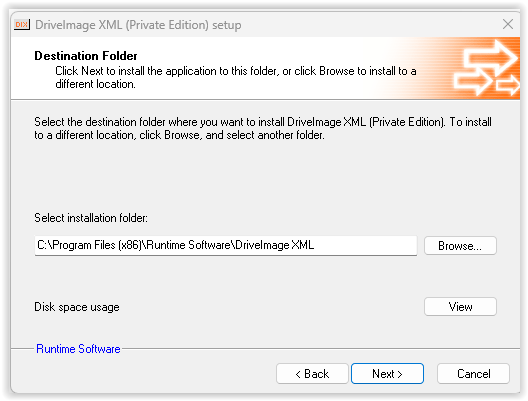This screenshot has width=528, height=401.
Task: Open the Browse... folder picker
Action: [x=460, y=246]
